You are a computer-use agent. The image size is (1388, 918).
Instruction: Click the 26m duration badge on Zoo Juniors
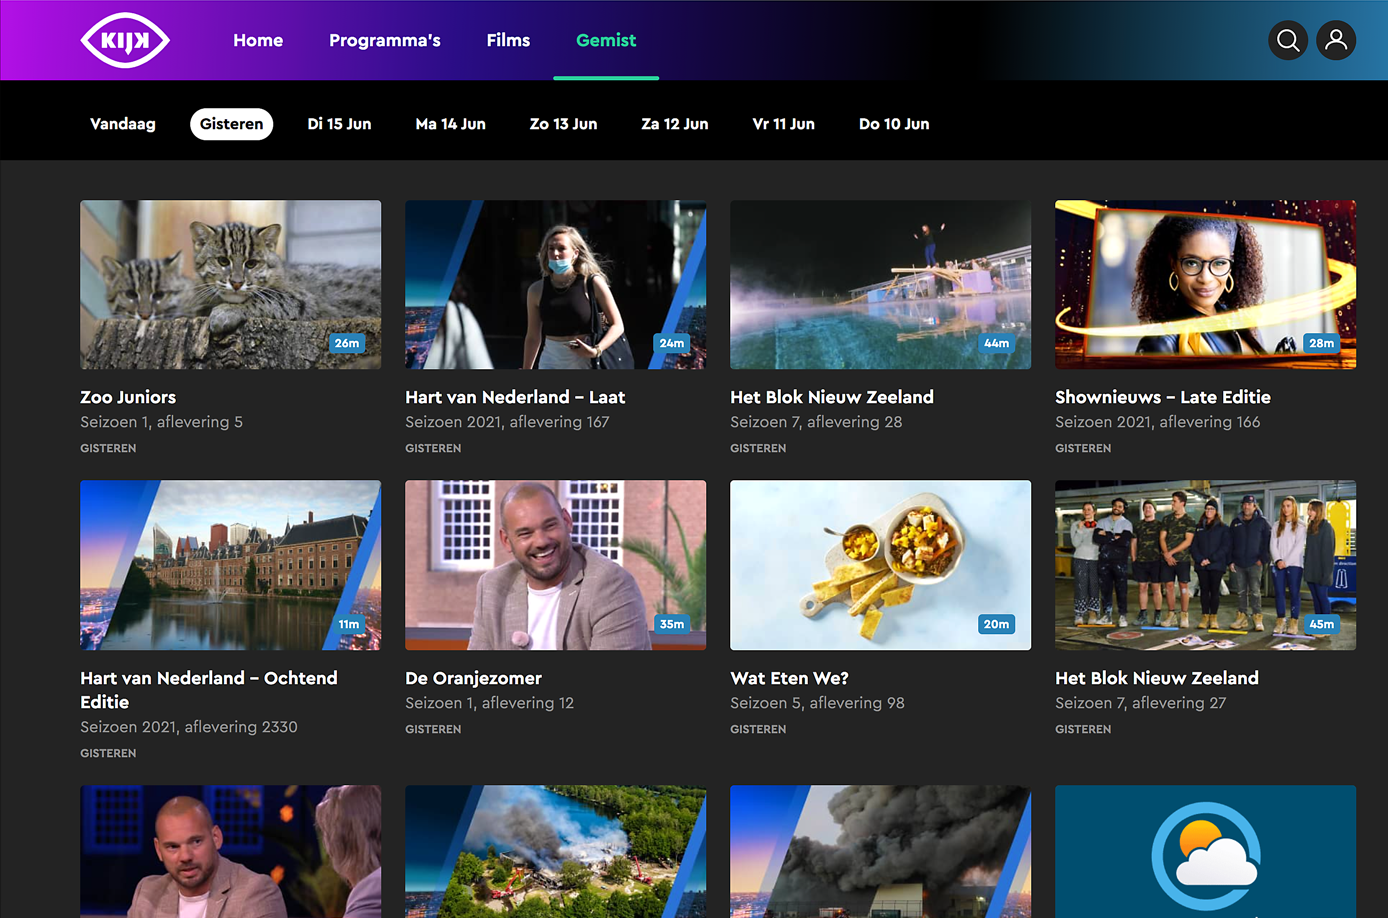tap(347, 343)
